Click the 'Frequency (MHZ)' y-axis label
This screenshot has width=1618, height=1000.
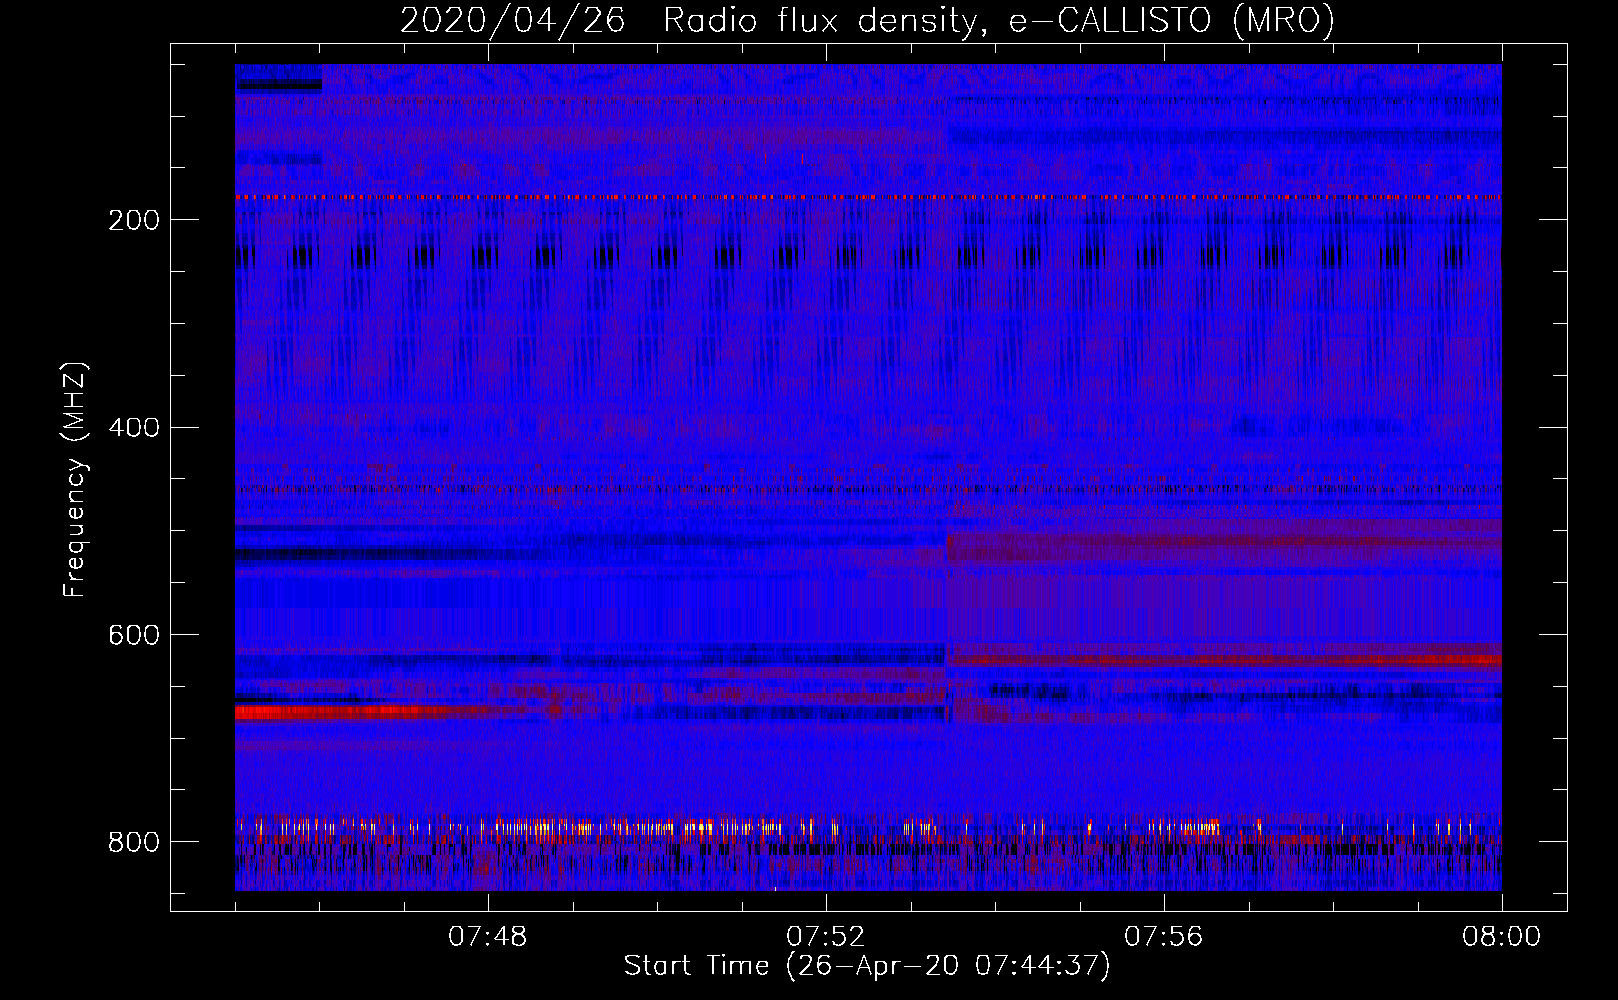[x=74, y=480]
